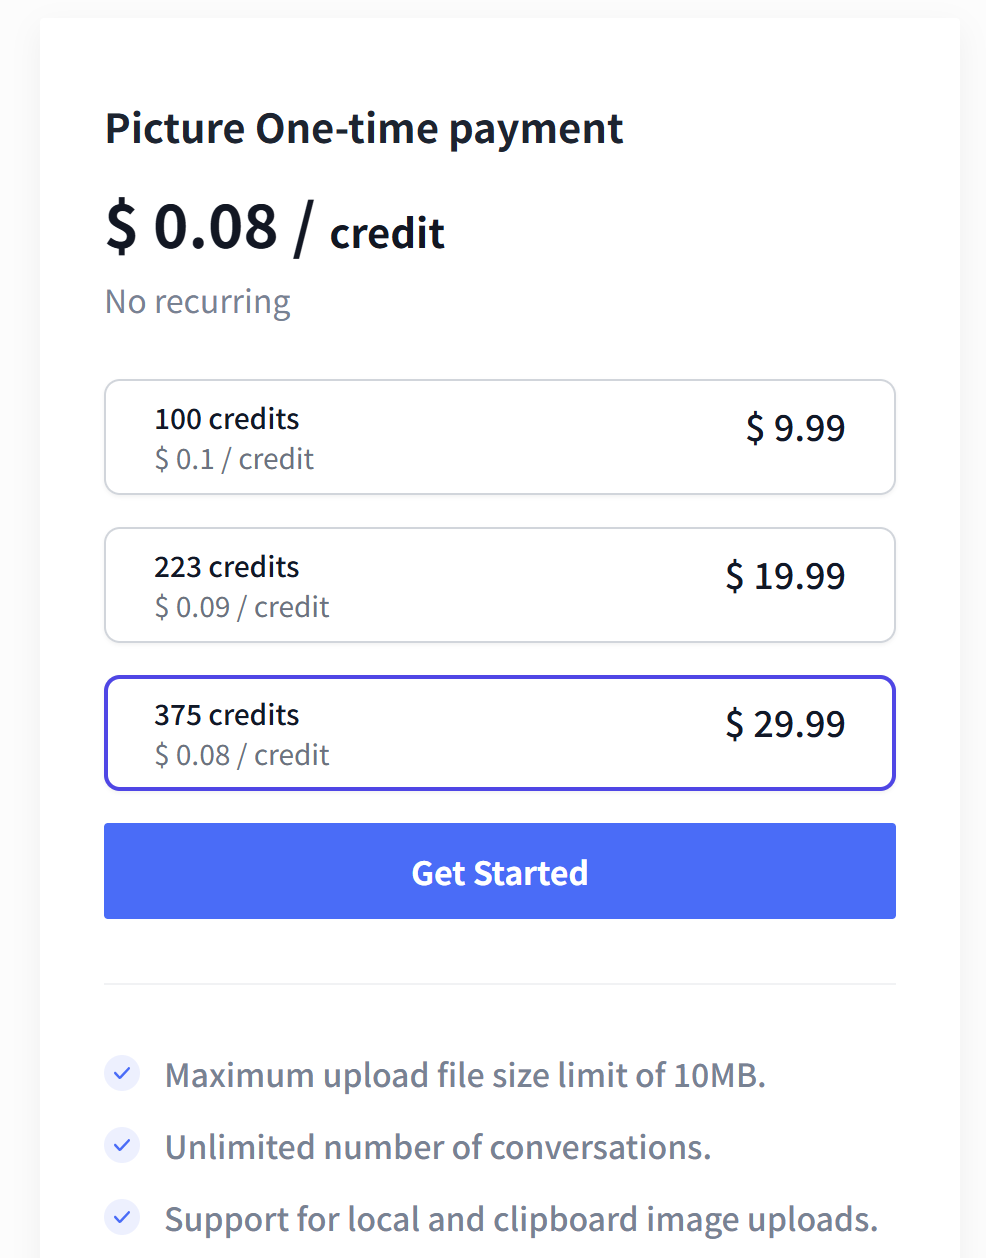
Task: Click the Get Started button
Action: point(500,871)
